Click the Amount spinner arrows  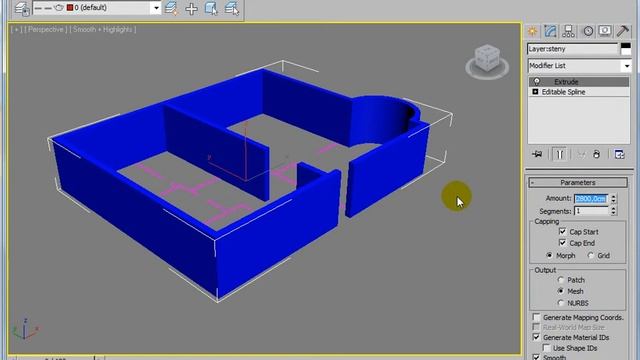point(613,198)
